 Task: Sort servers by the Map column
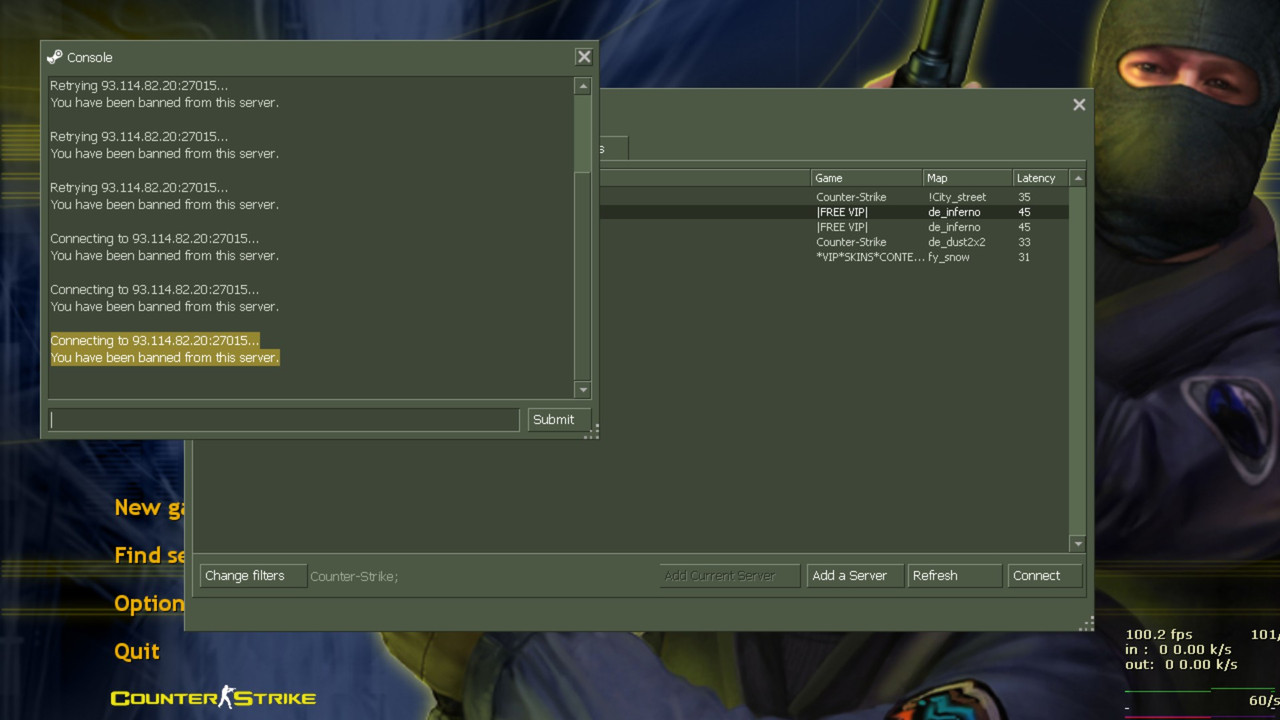pyautogui.click(x=968, y=178)
